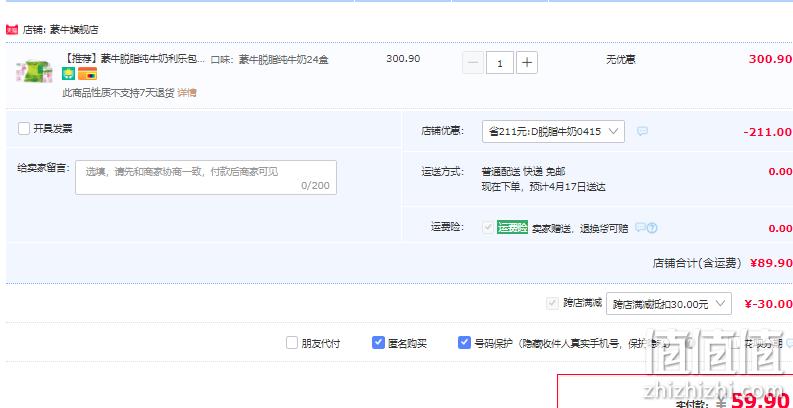
Task: Click the chat bubble icon in 运费险 row
Action: [x=640, y=228]
